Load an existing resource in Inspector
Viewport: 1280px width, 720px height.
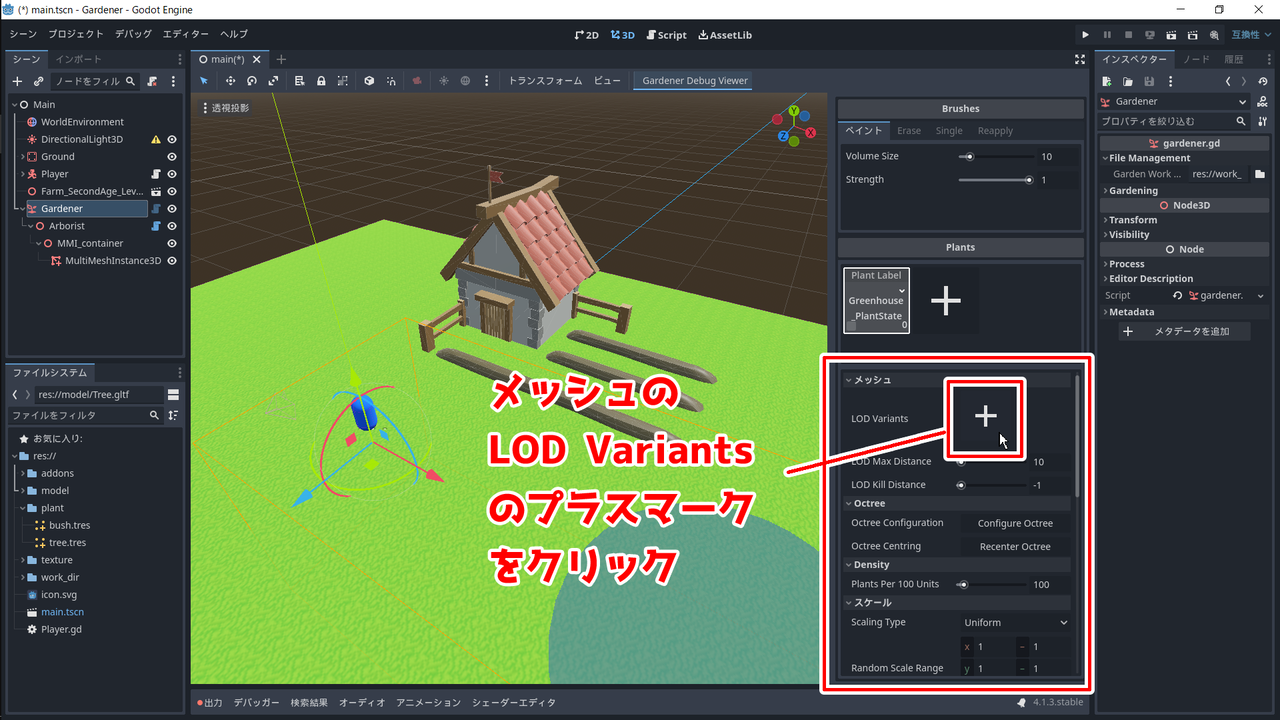coord(1128,81)
